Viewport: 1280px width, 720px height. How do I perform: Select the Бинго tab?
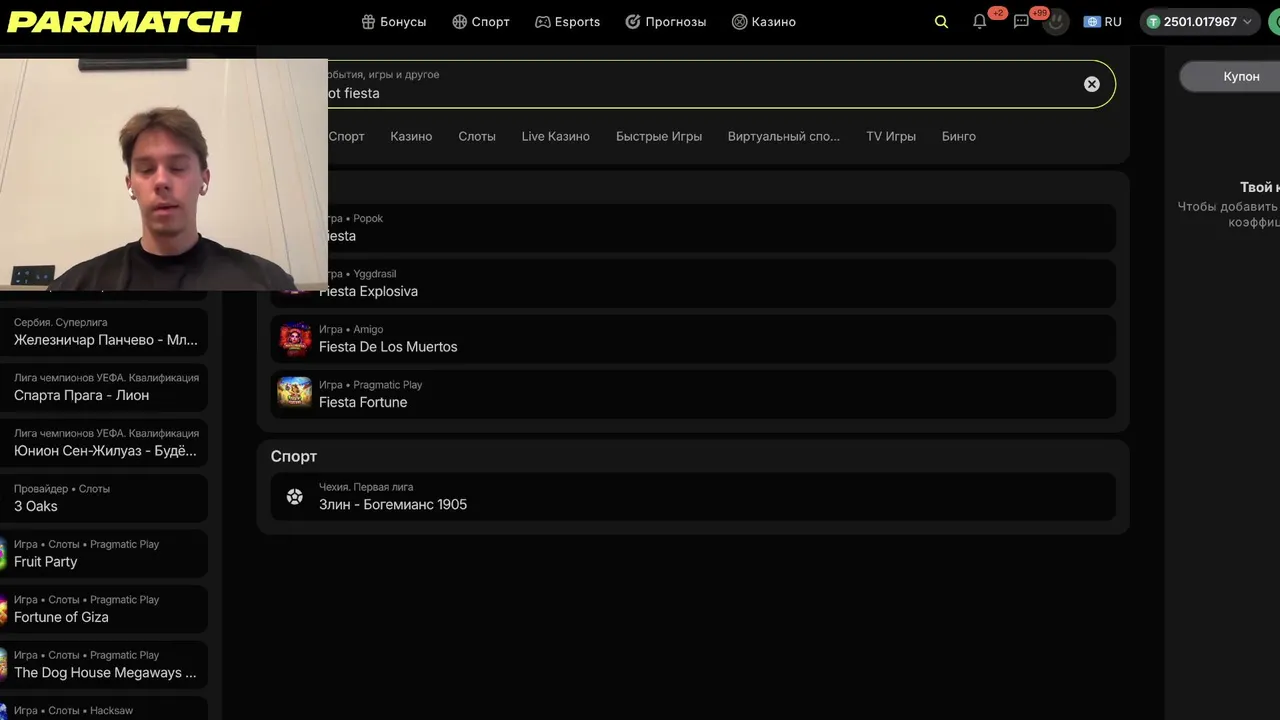pyautogui.click(x=959, y=136)
